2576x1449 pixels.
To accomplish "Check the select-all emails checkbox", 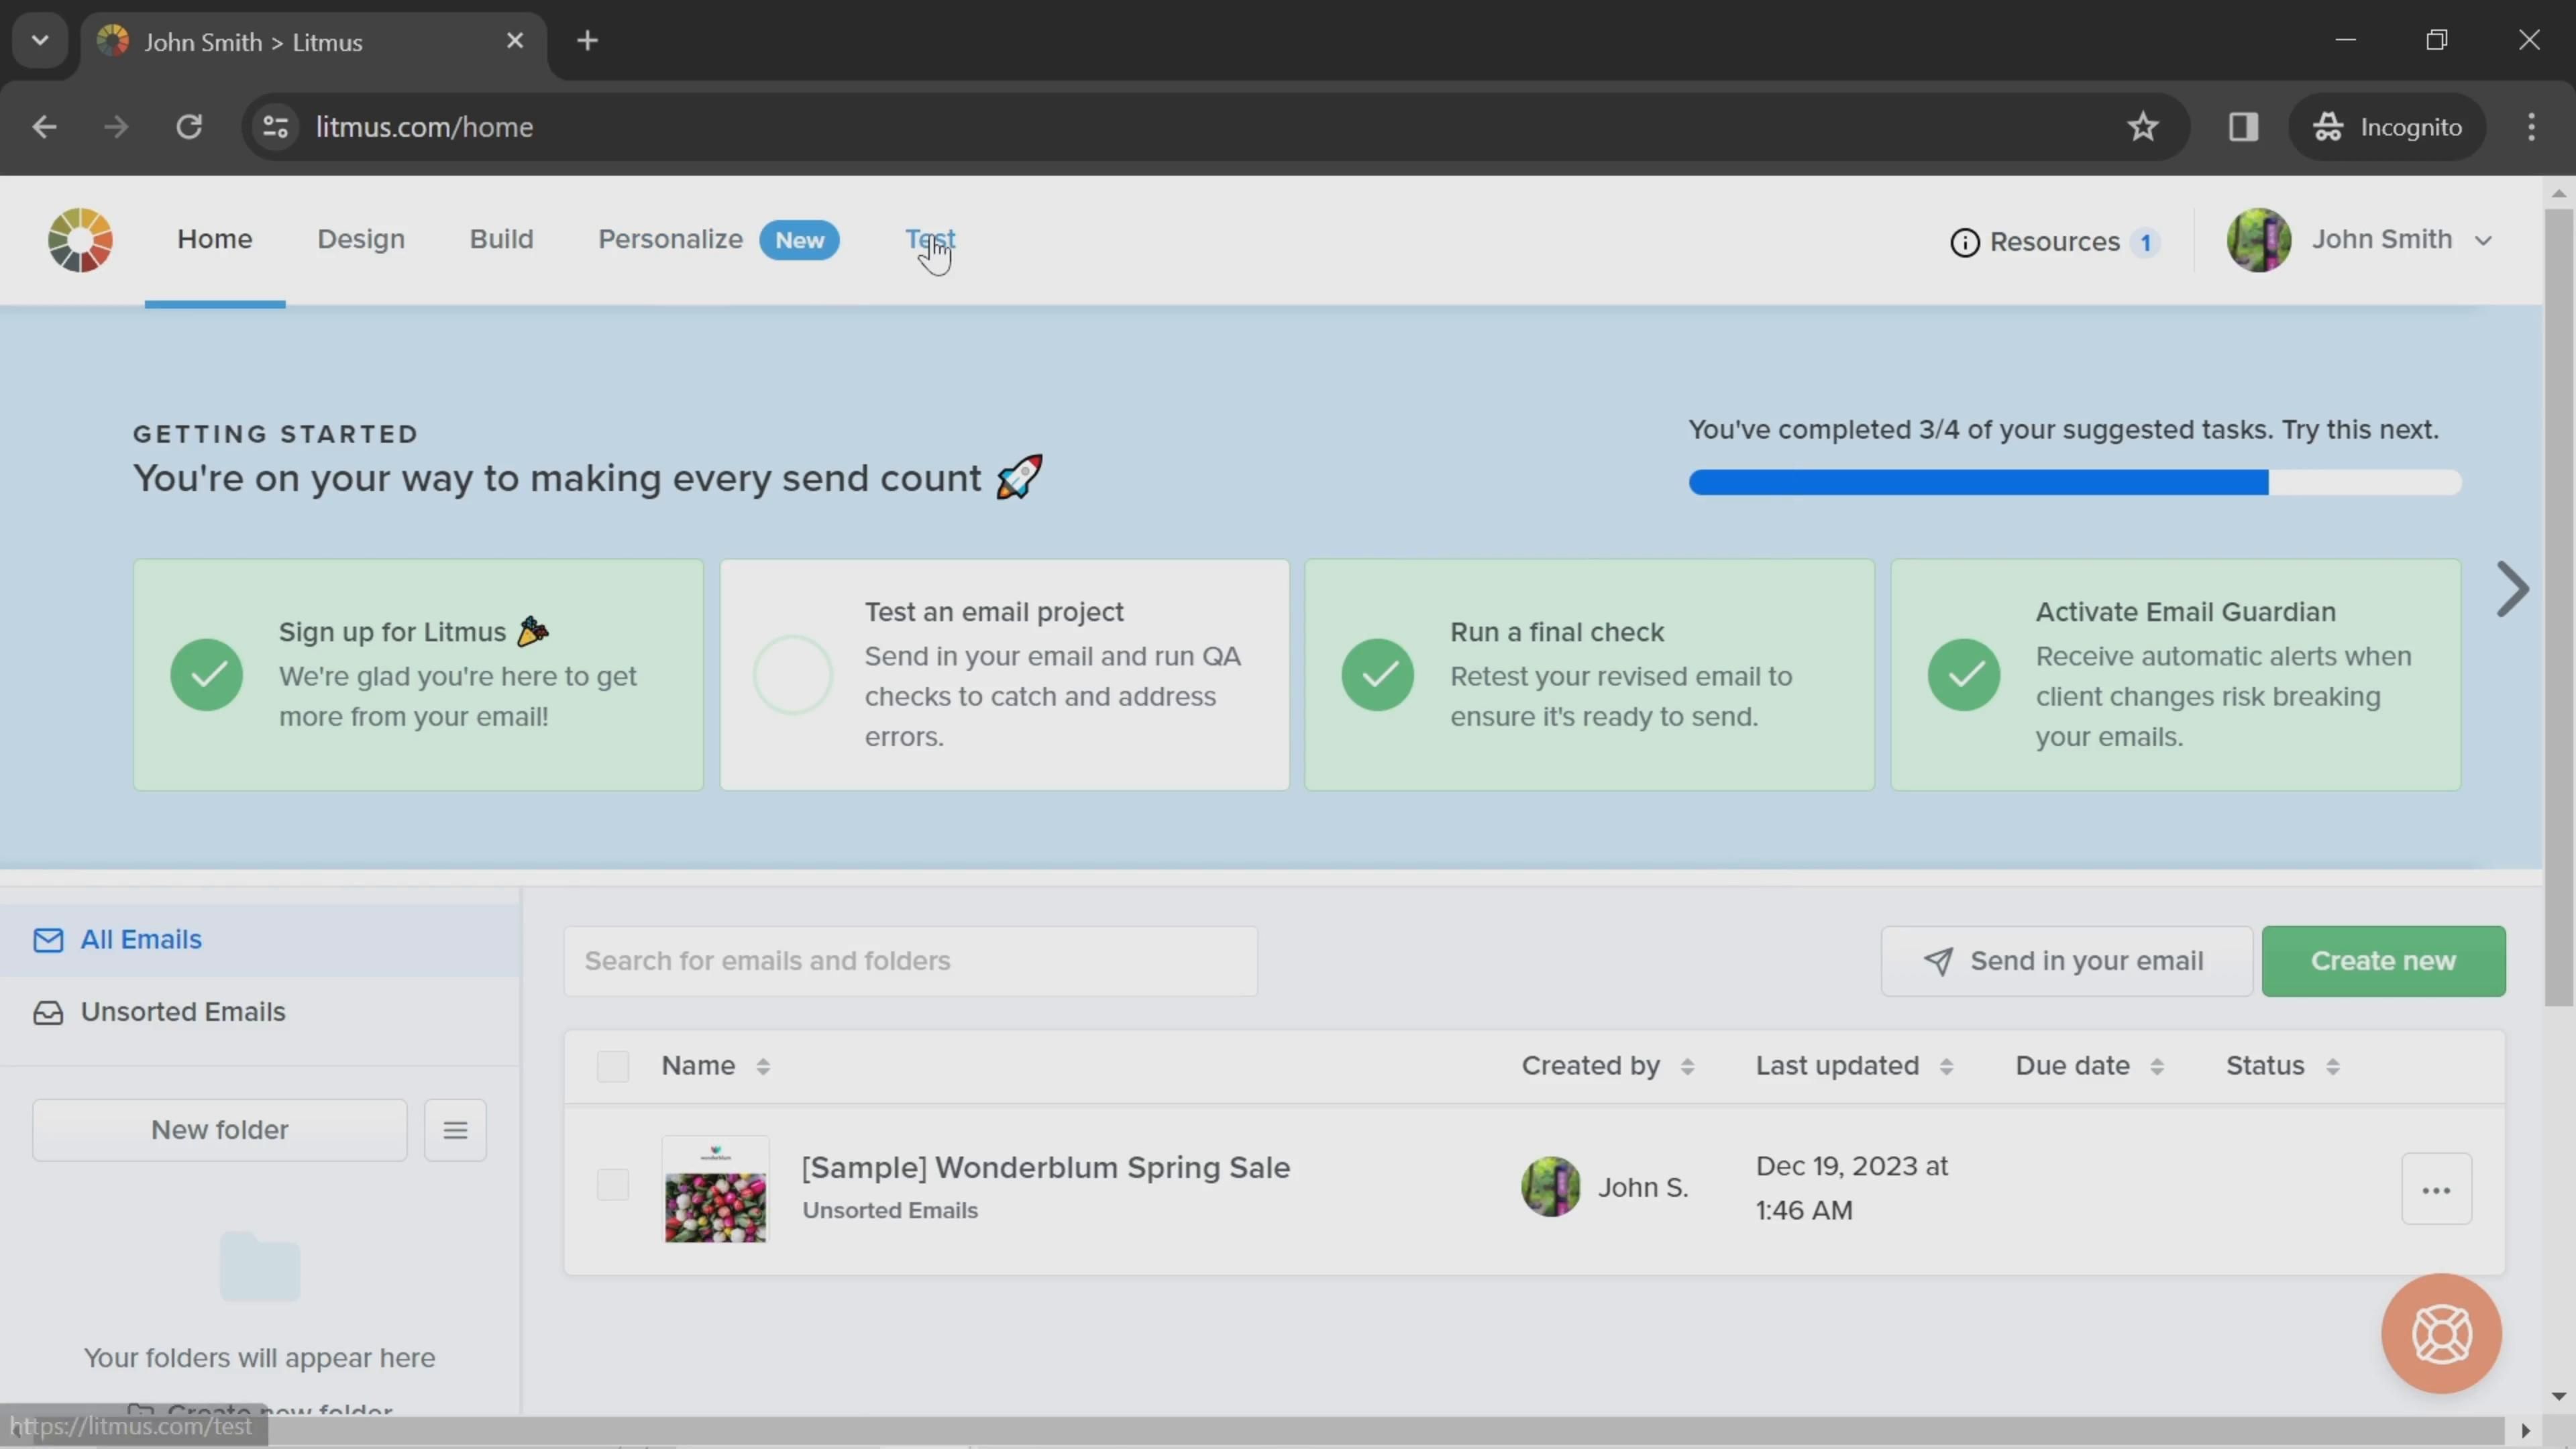I will pos(612,1066).
